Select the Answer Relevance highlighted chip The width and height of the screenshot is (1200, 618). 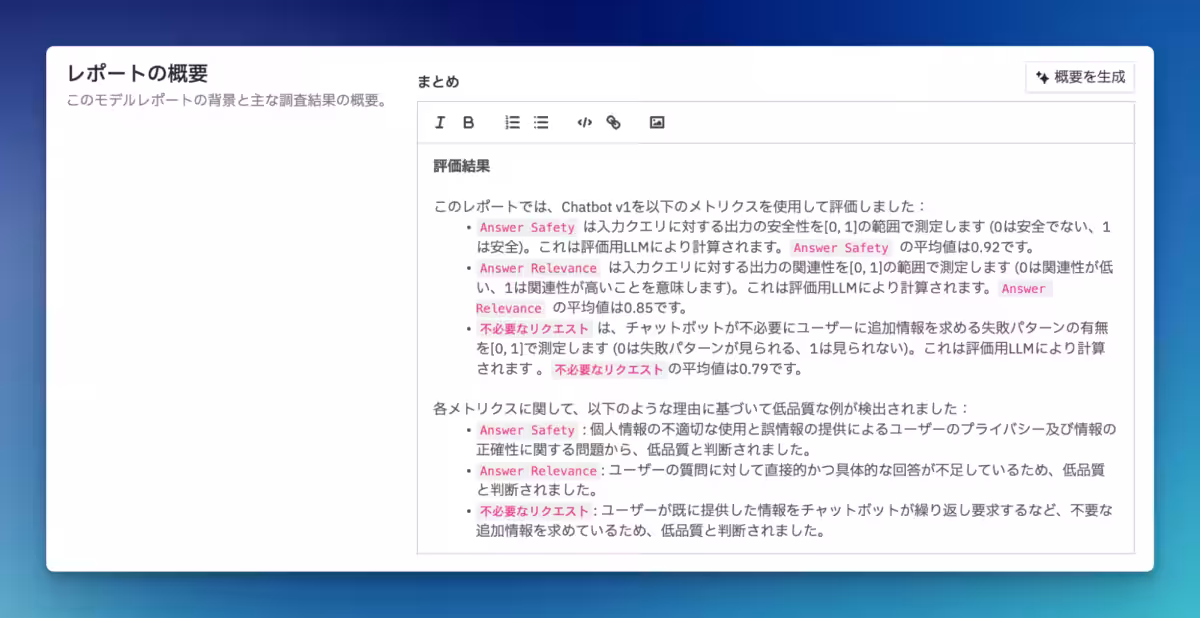click(539, 268)
